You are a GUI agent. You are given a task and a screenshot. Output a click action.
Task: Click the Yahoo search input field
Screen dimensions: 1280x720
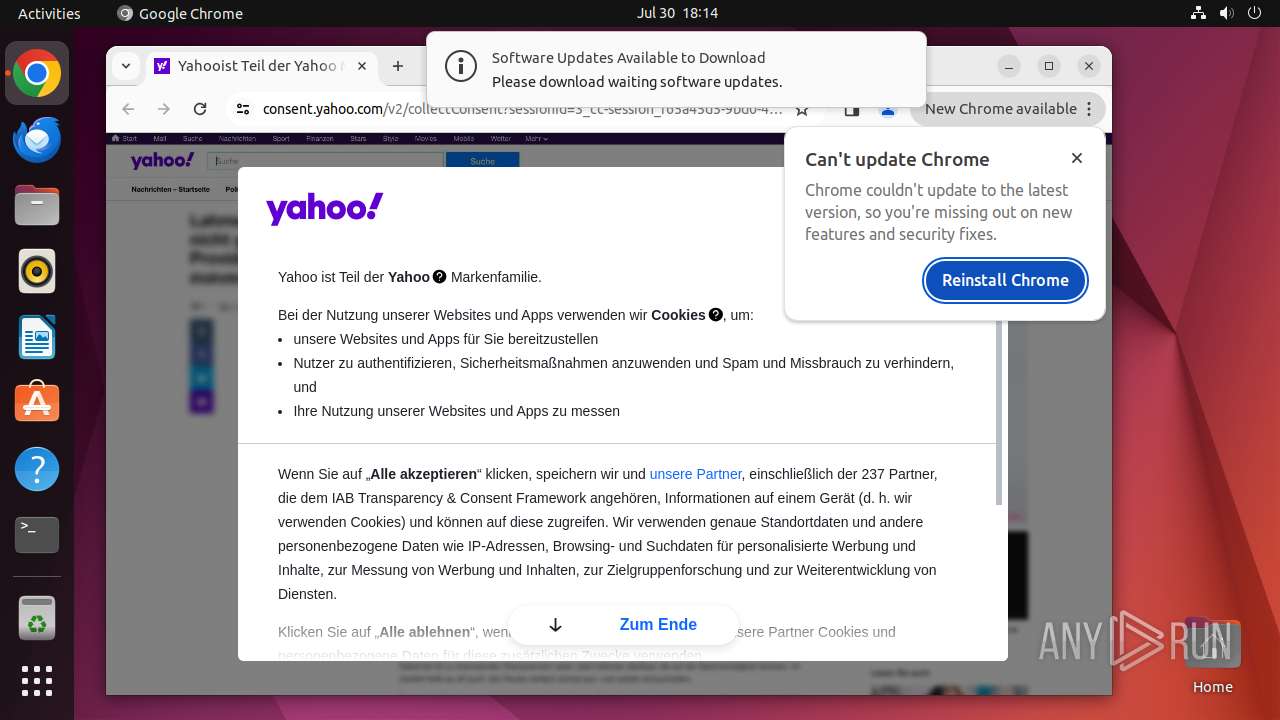coord(325,161)
